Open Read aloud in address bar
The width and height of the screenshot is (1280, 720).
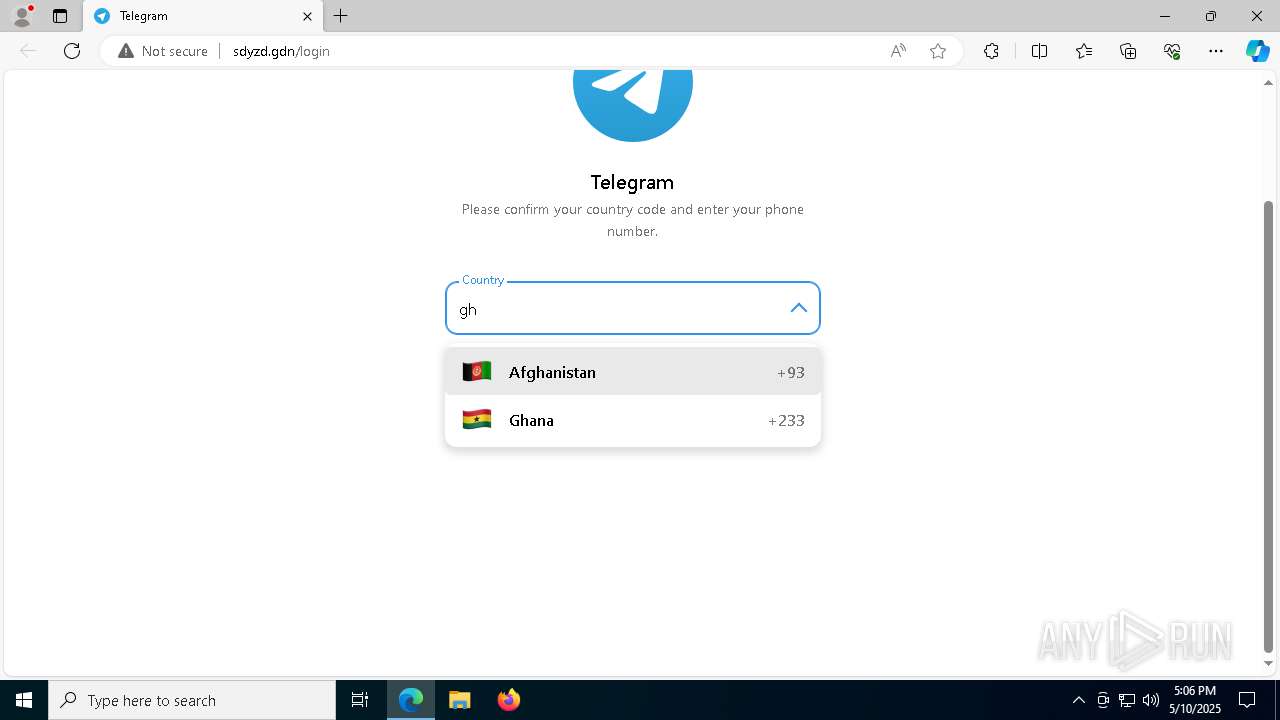tap(898, 51)
